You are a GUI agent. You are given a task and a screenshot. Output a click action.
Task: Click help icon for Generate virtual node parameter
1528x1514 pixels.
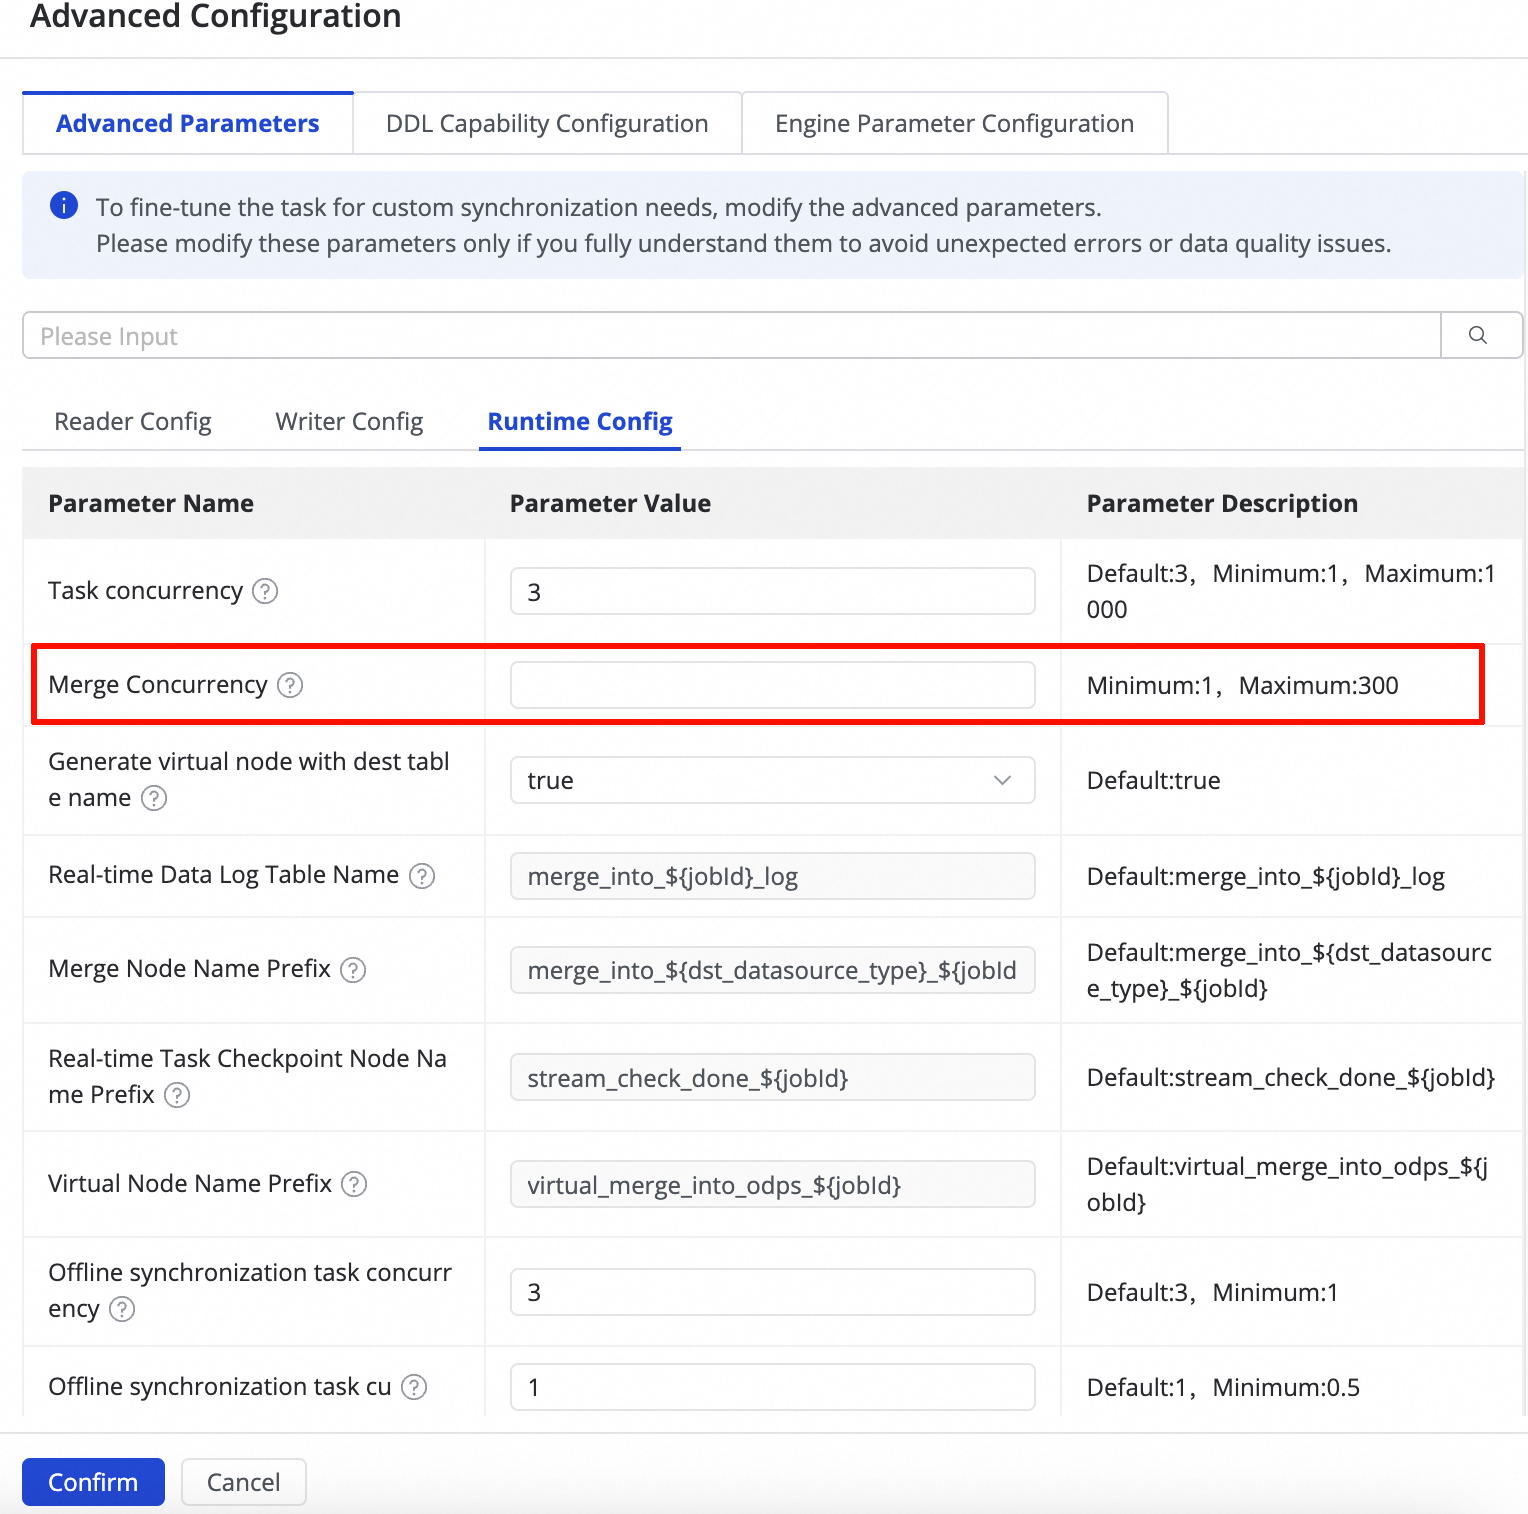(x=154, y=798)
